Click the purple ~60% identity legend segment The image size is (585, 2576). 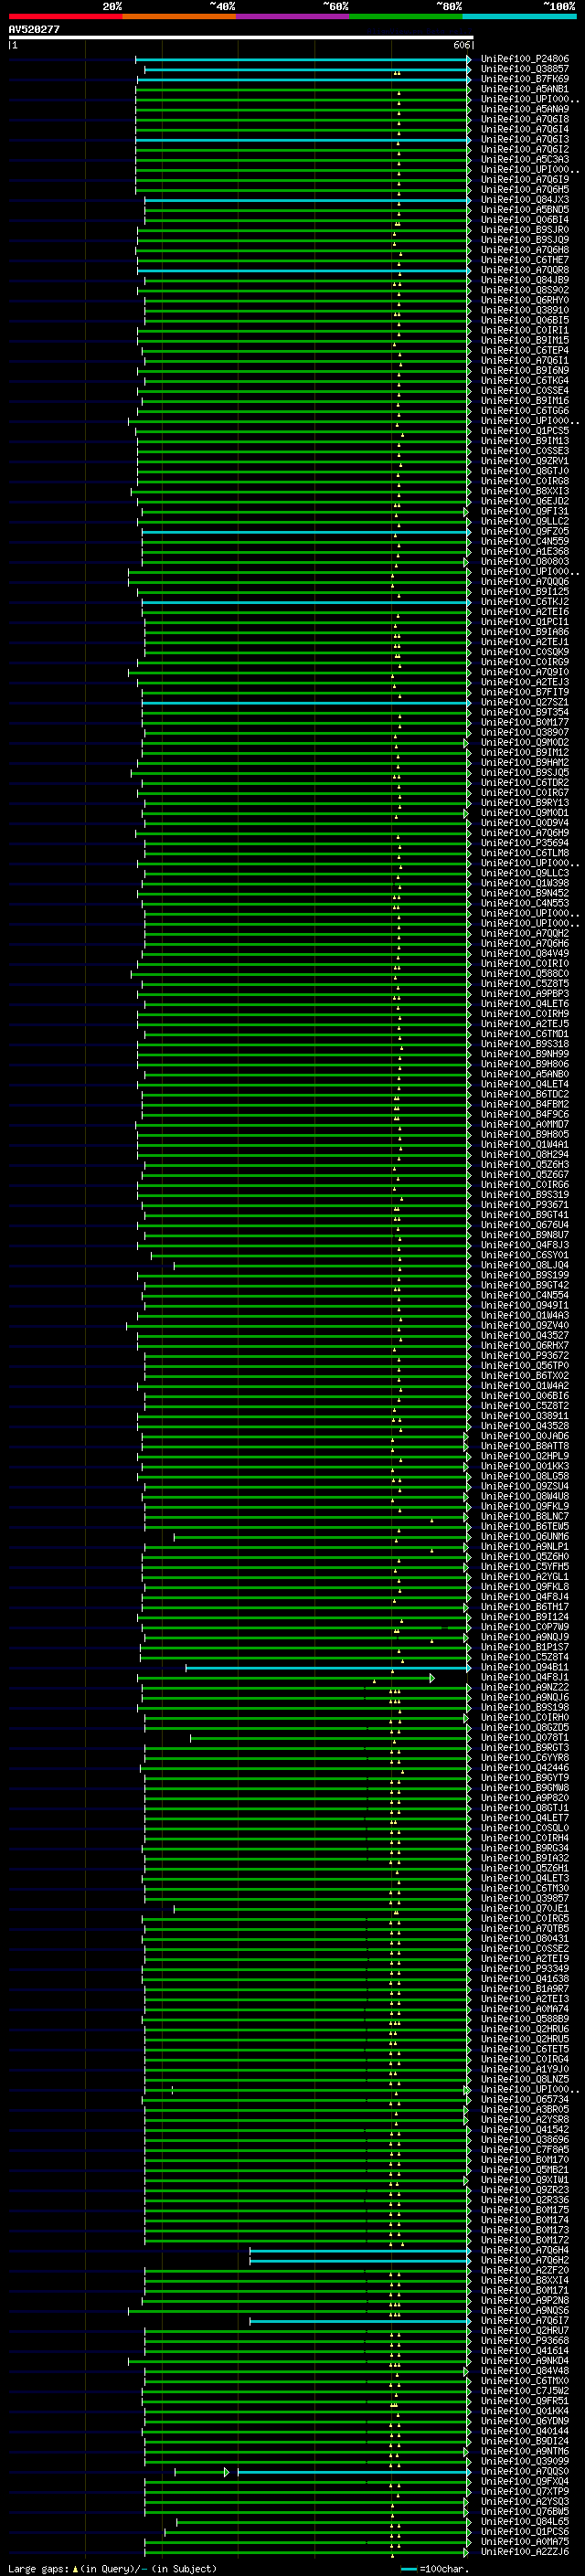tap(293, 16)
